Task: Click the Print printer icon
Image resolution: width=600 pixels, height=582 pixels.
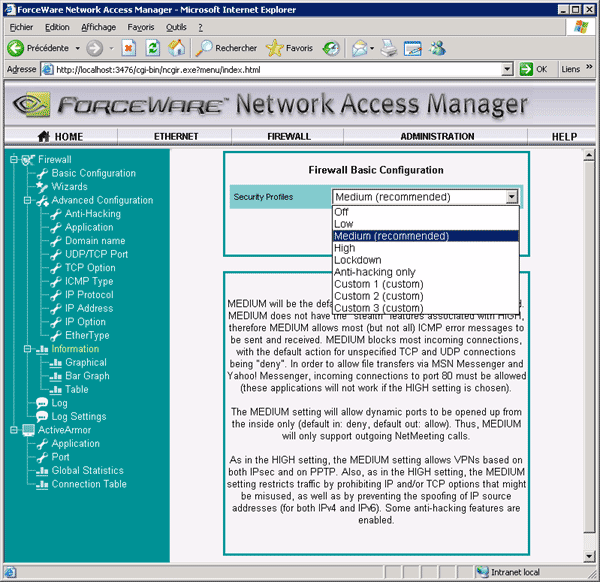Action: 389,48
